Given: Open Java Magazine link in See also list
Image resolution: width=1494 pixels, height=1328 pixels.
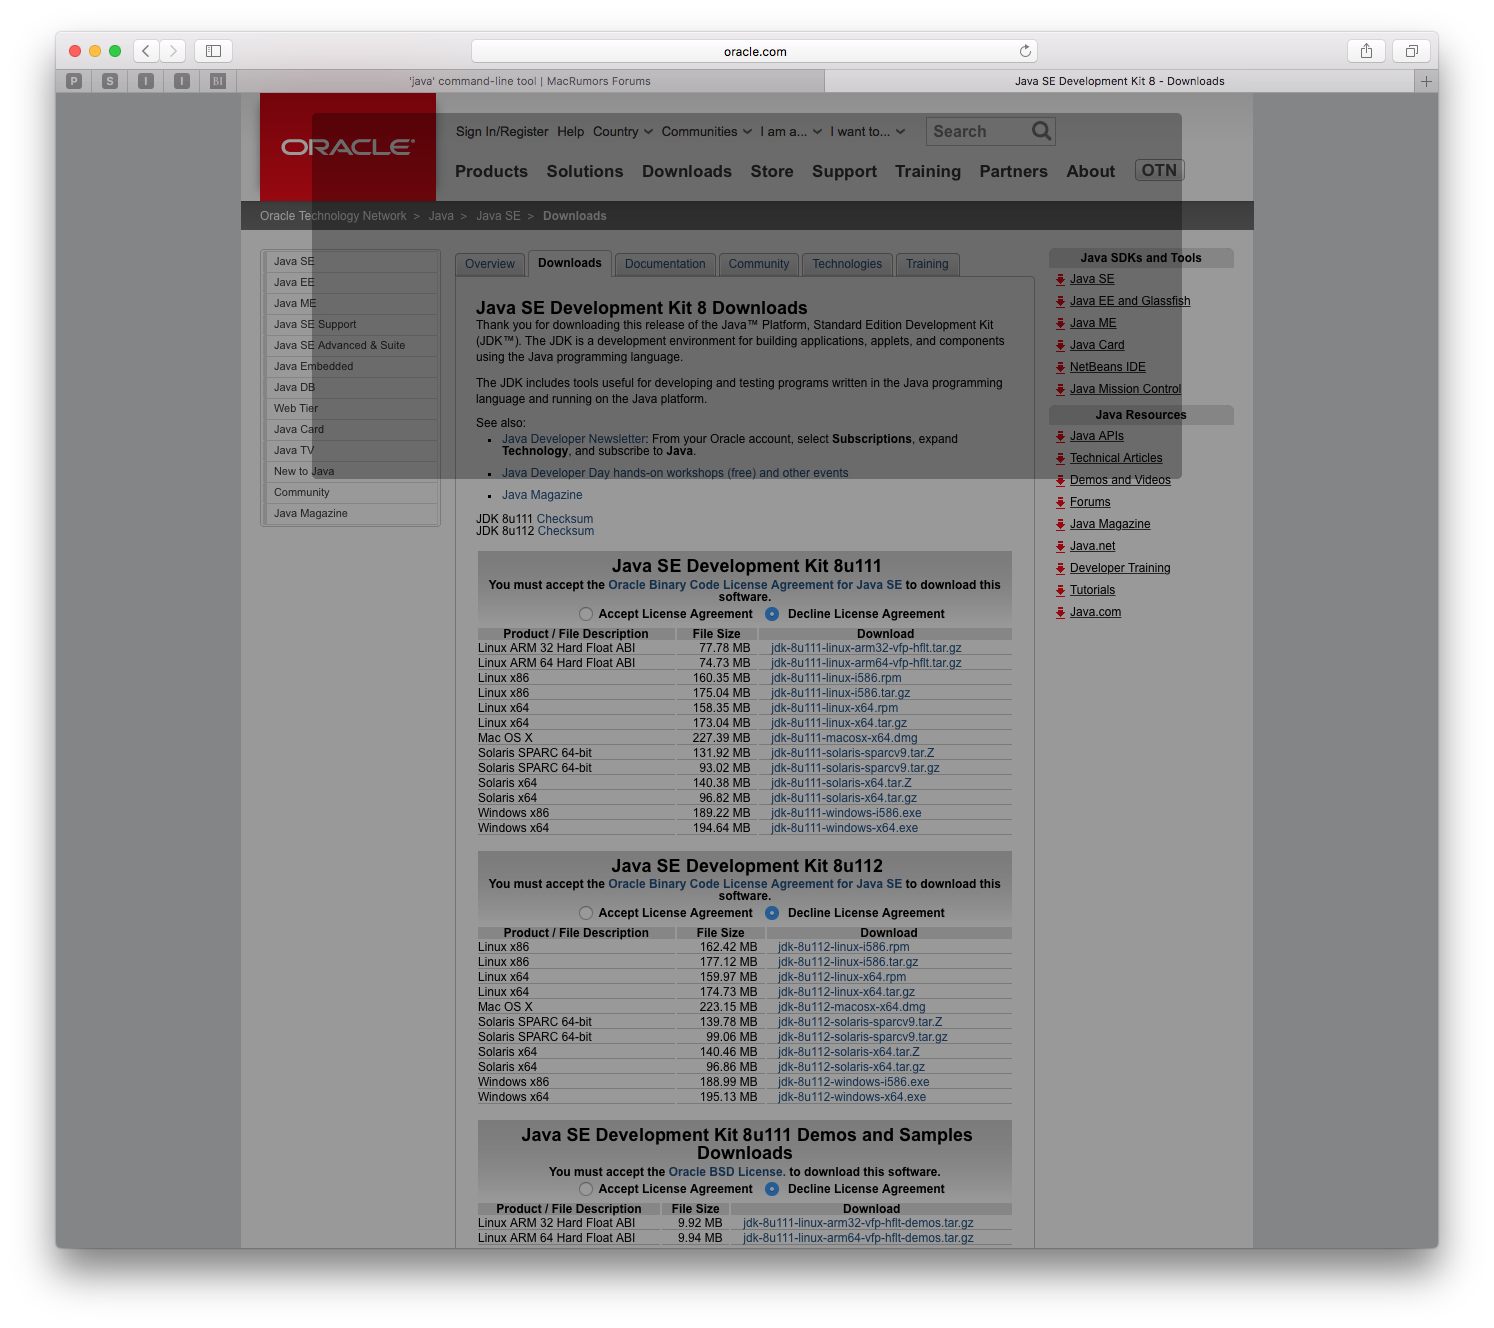Looking at the screenshot, I should pos(542,495).
